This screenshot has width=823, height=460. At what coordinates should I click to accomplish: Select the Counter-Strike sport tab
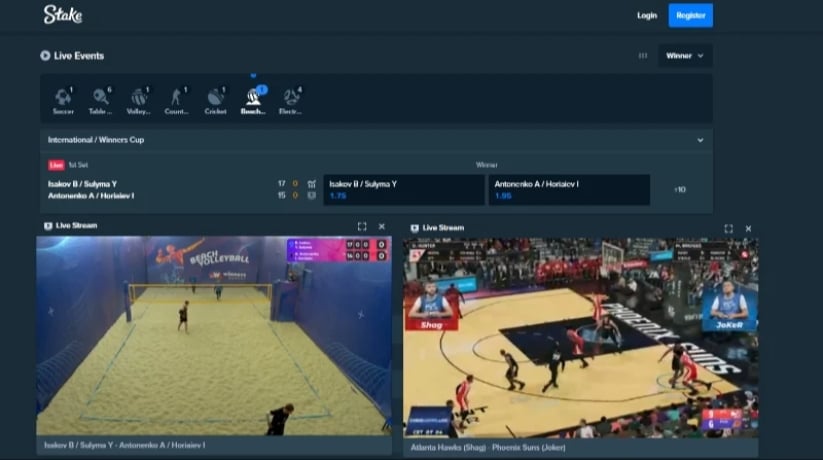[x=176, y=100]
